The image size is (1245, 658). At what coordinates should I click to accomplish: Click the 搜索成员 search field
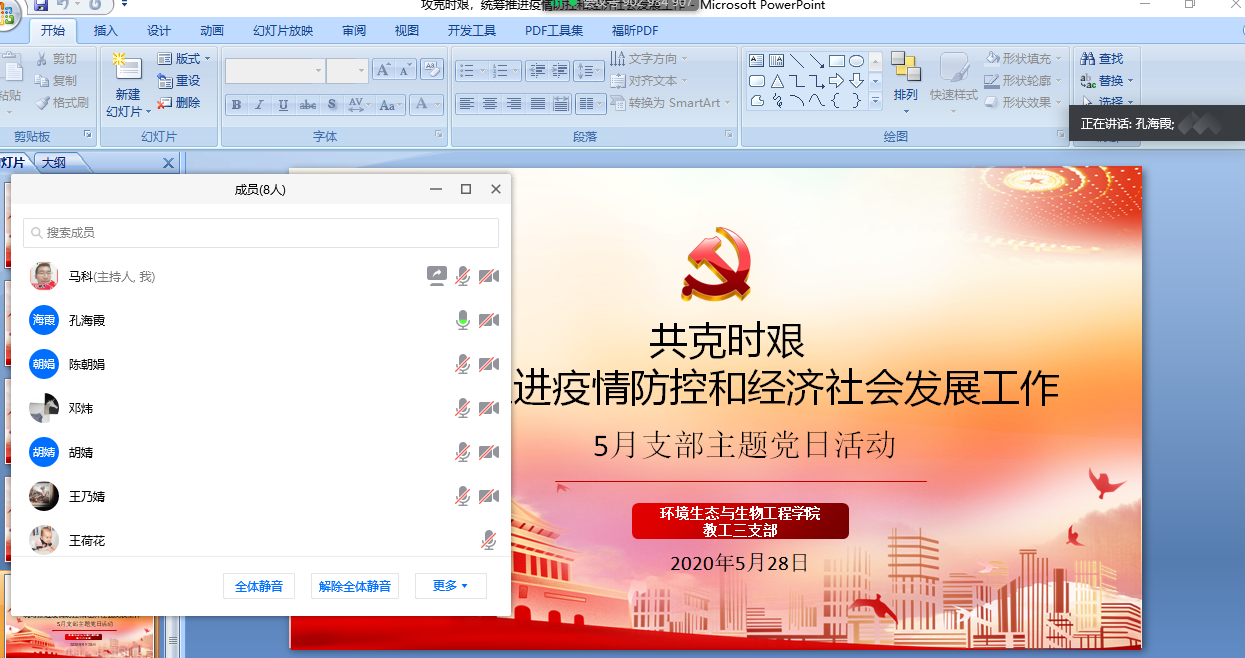tap(261, 233)
